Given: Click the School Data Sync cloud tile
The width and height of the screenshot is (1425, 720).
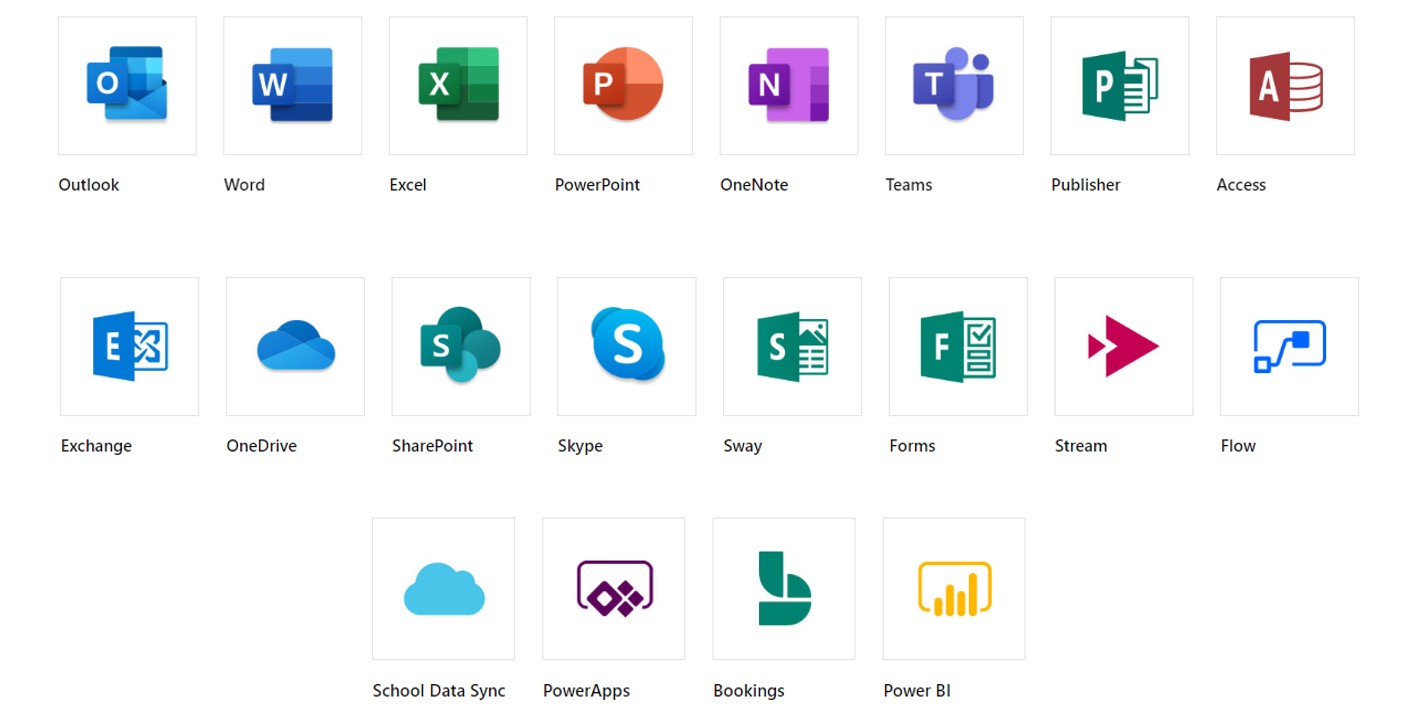Looking at the screenshot, I should tap(442, 588).
